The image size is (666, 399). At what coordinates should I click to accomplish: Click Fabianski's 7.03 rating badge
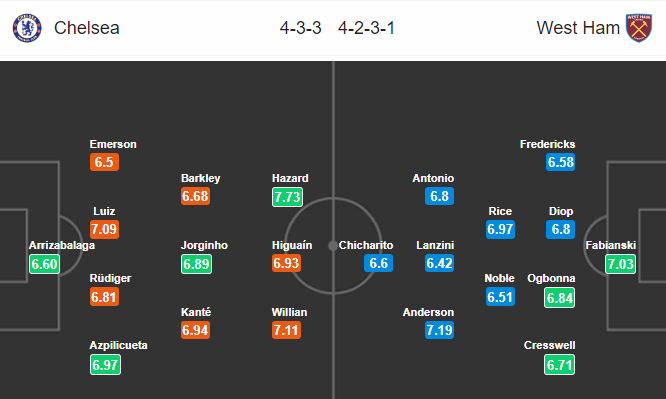[x=621, y=264]
